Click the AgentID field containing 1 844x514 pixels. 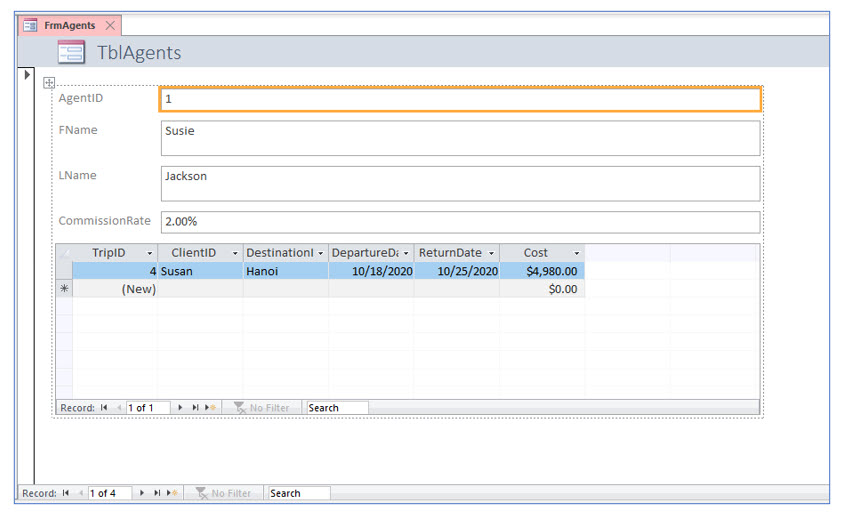460,99
